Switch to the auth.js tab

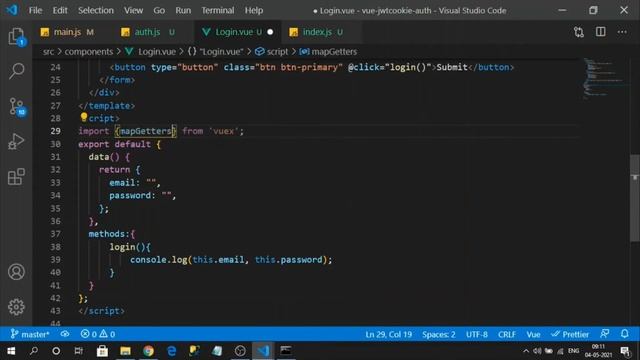148,32
